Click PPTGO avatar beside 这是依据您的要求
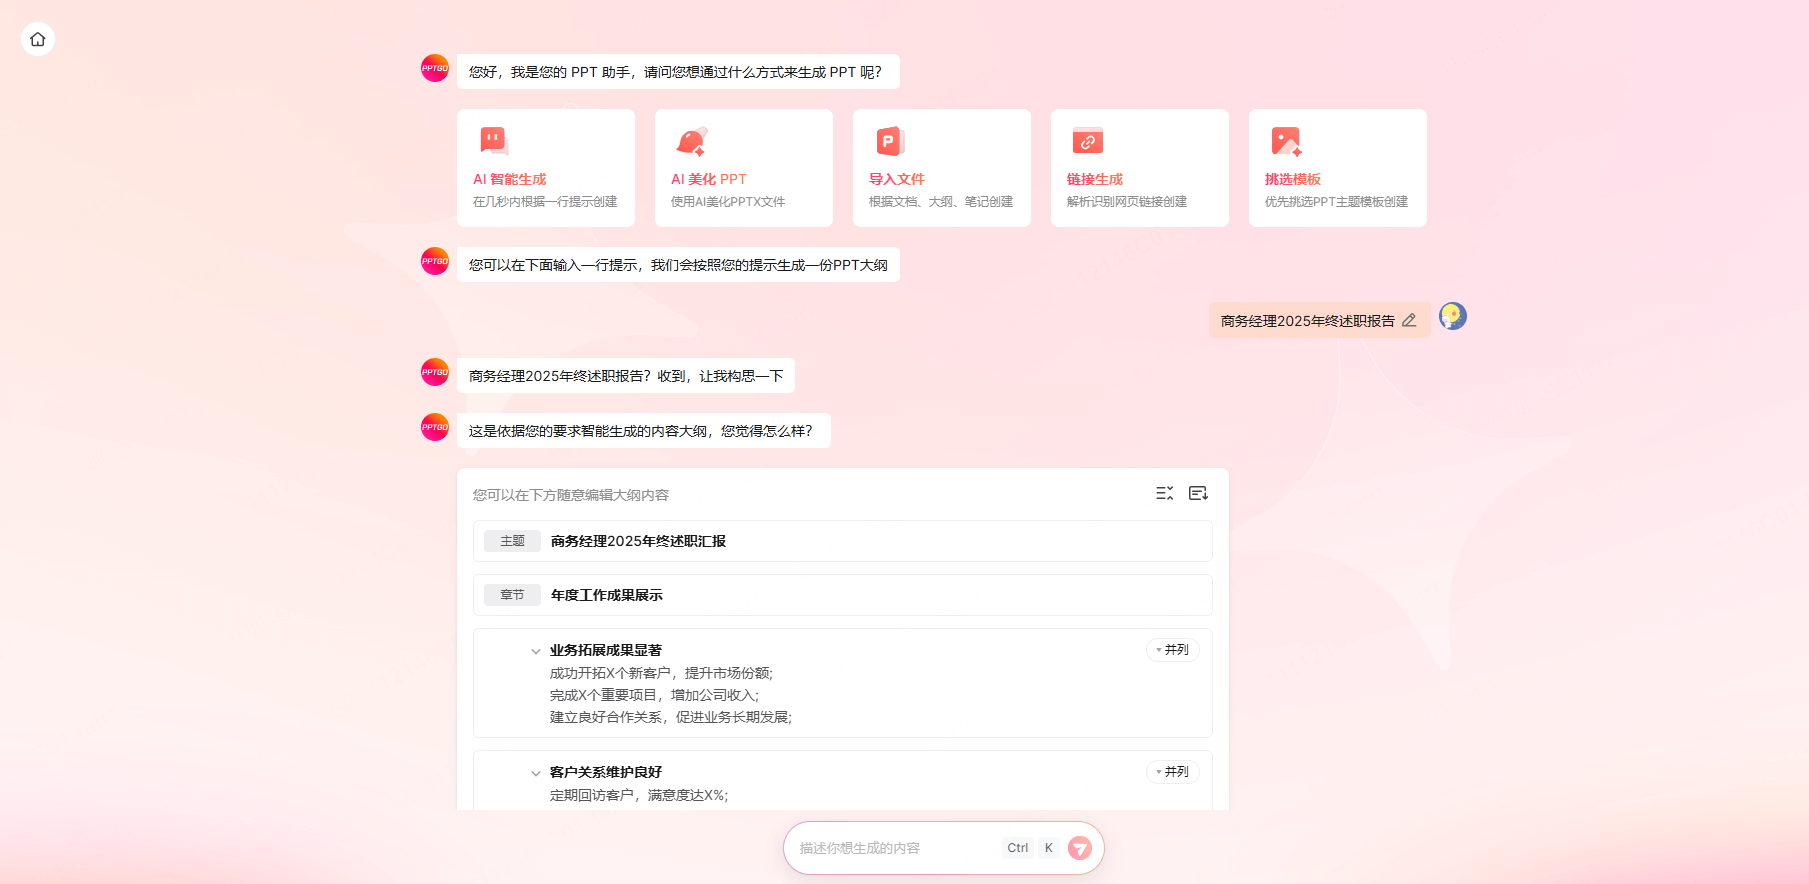This screenshot has height=884, width=1809. (x=435, y=427)
